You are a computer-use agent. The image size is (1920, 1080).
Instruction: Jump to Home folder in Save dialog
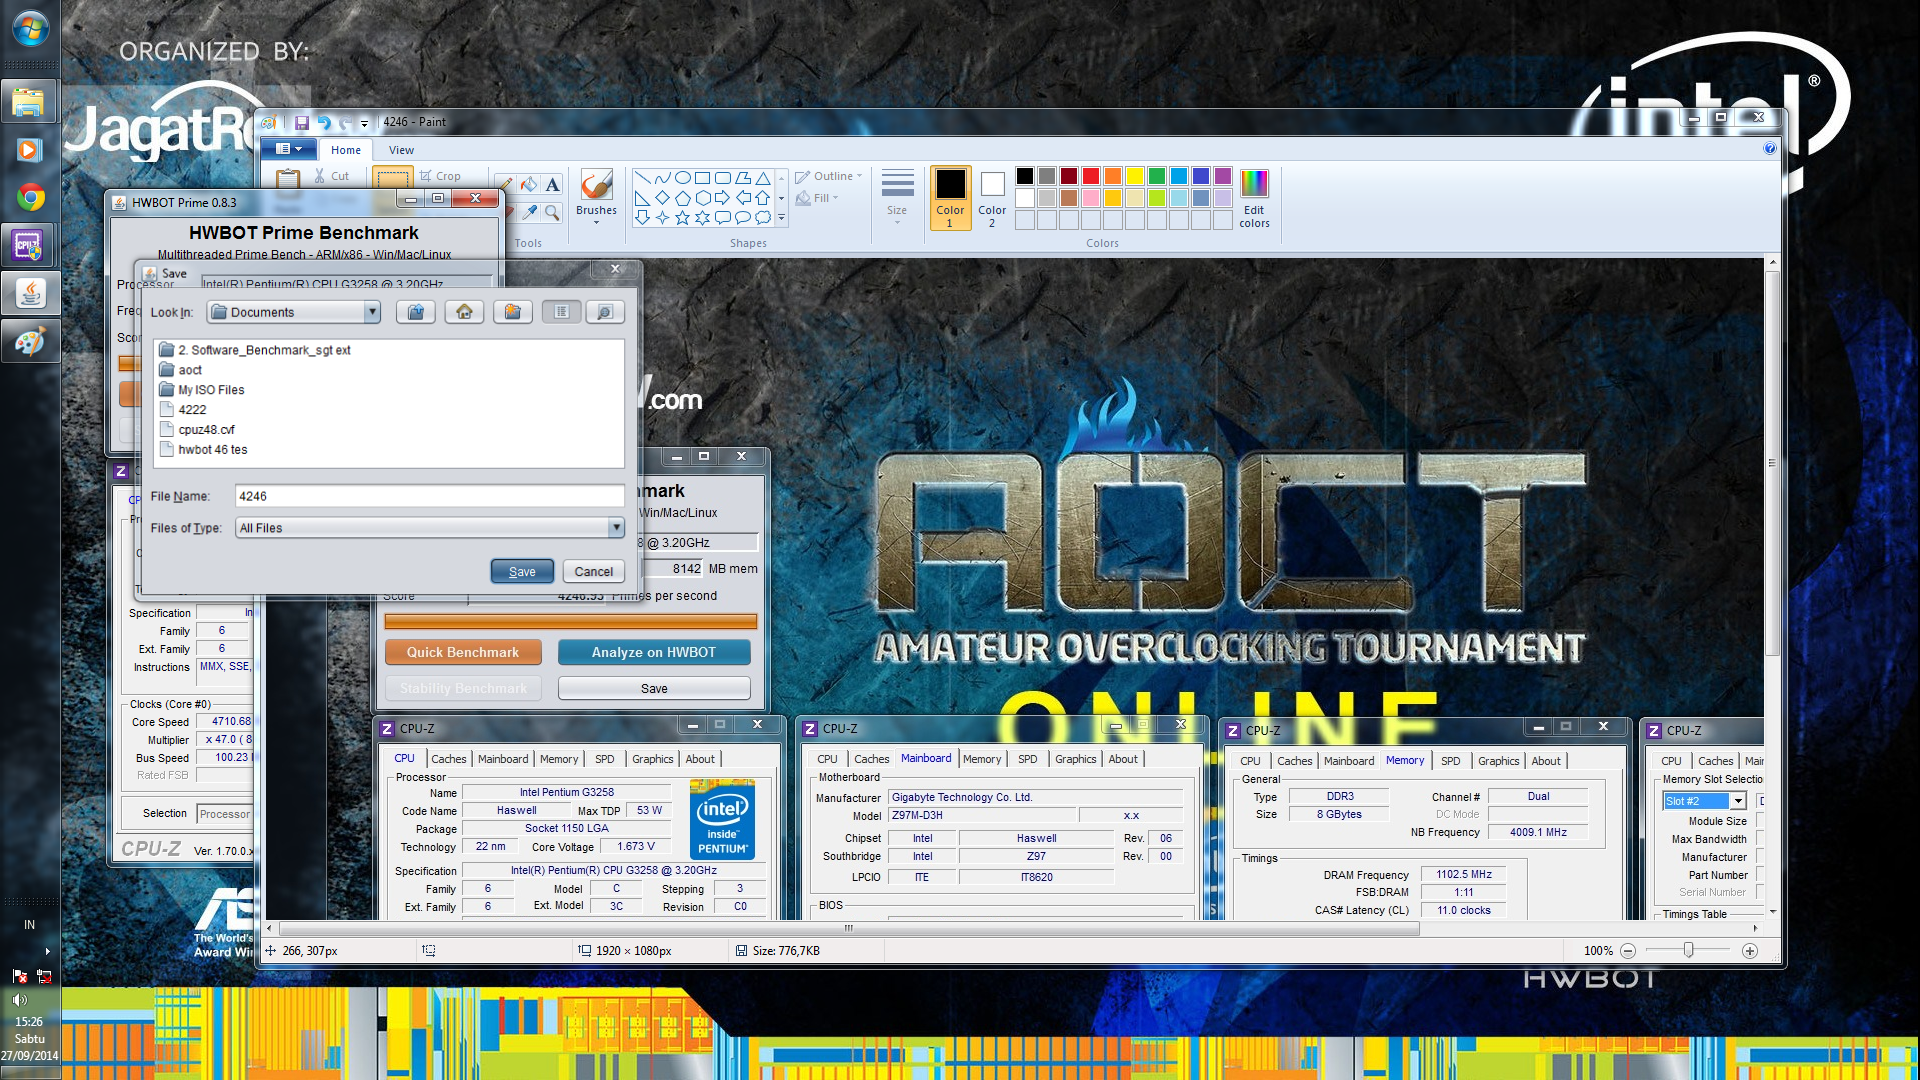click(x=464, y=312)
